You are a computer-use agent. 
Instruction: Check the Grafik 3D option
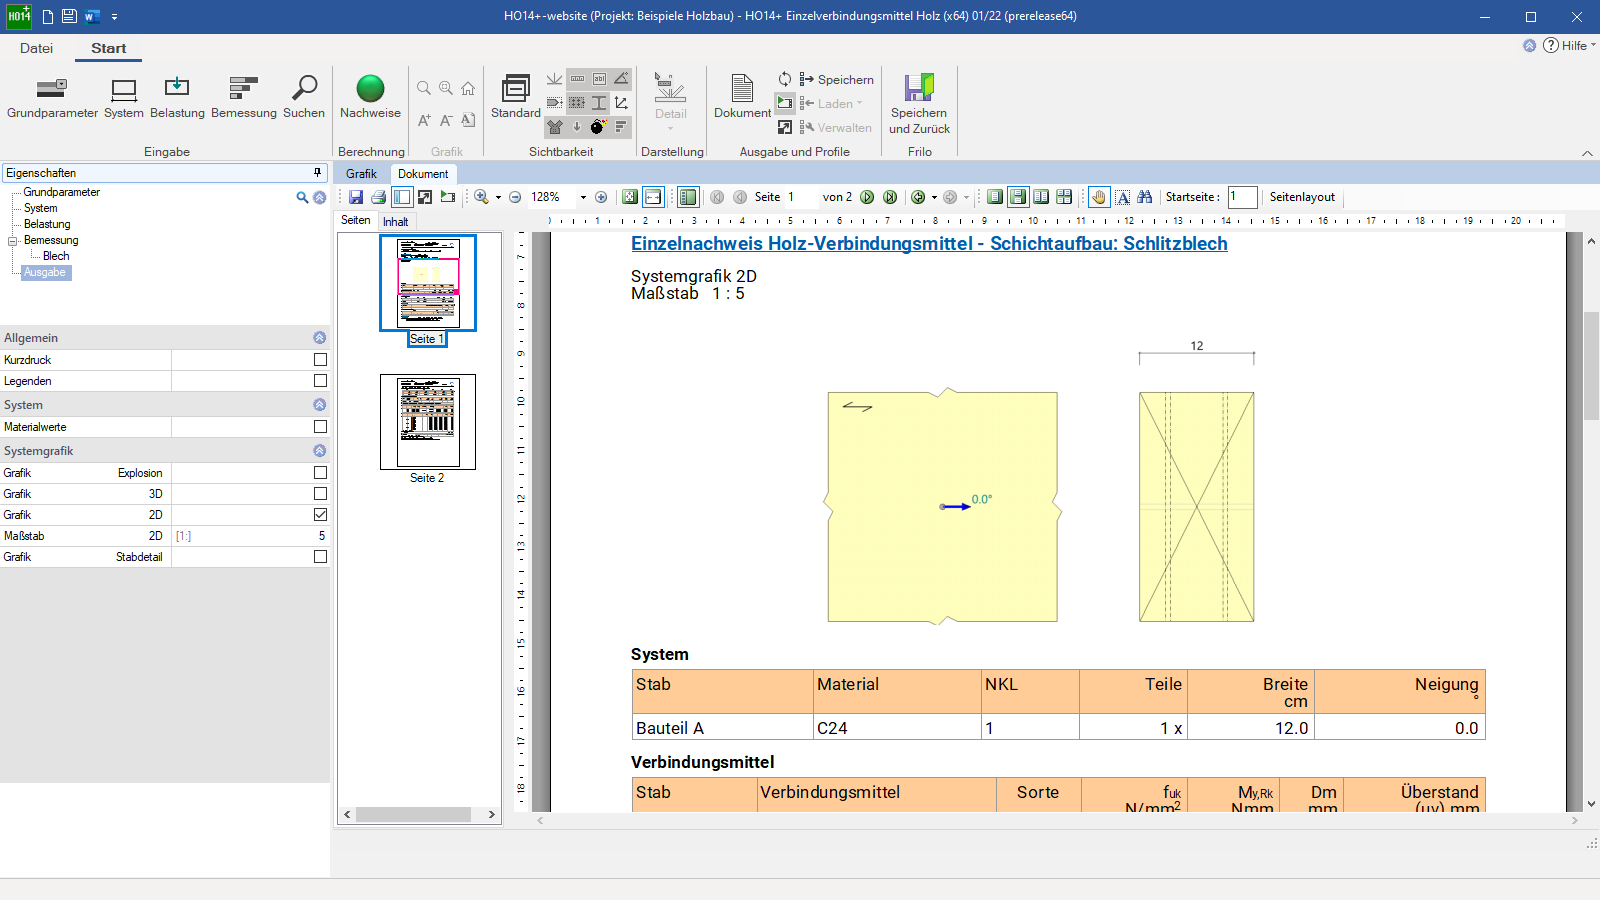point(320,493)
